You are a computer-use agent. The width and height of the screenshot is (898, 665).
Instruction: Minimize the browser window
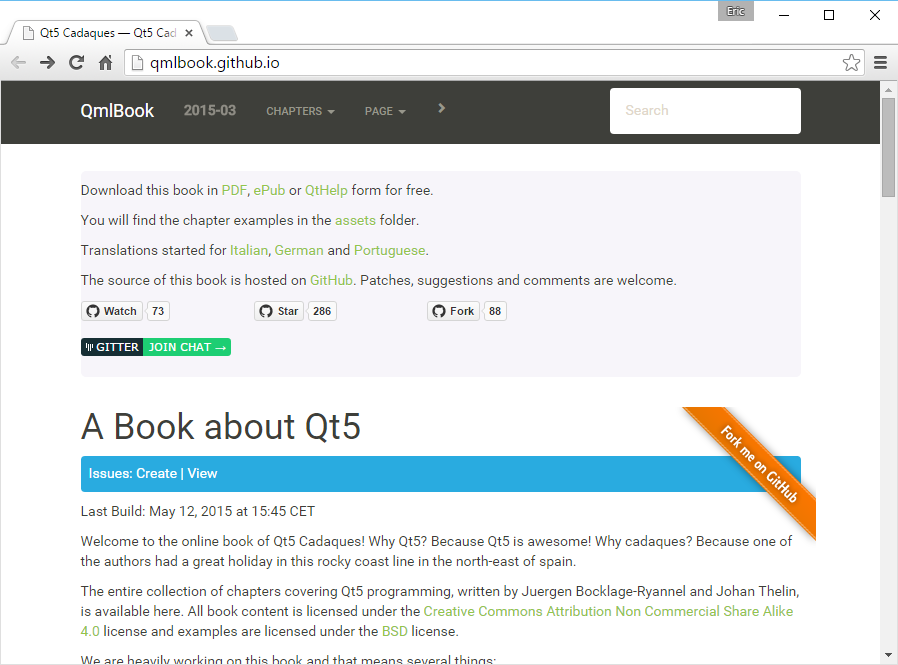point(784,15)
